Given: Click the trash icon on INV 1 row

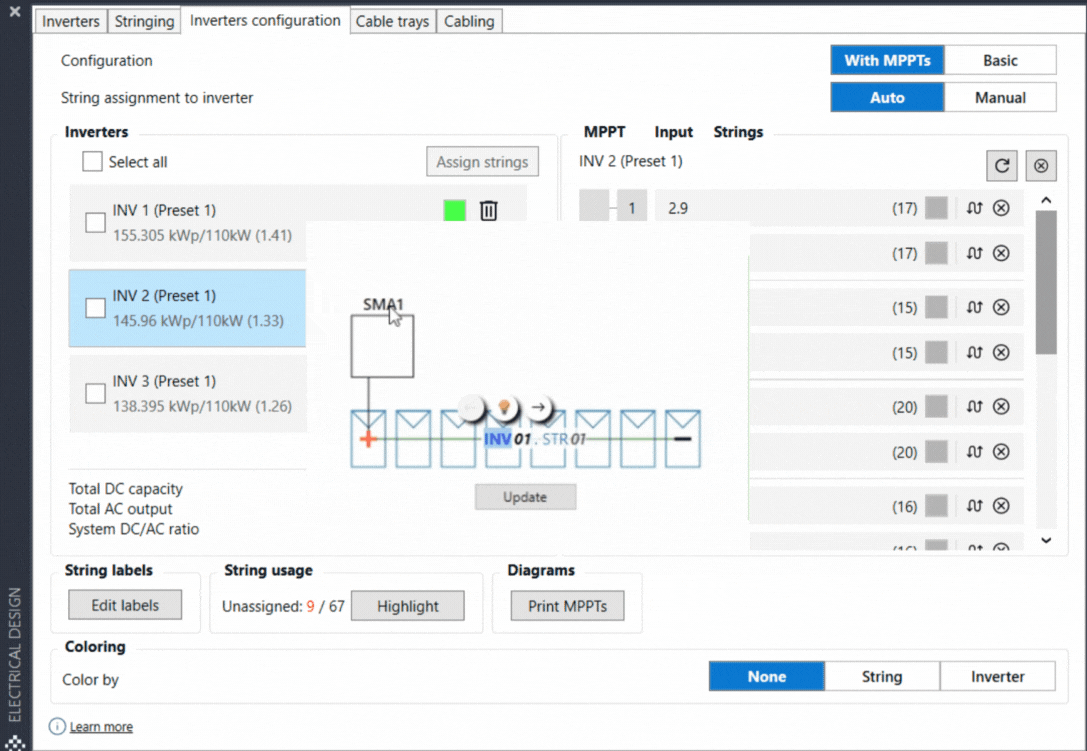Looking at the screenshot, I should [x=487, y=210].
